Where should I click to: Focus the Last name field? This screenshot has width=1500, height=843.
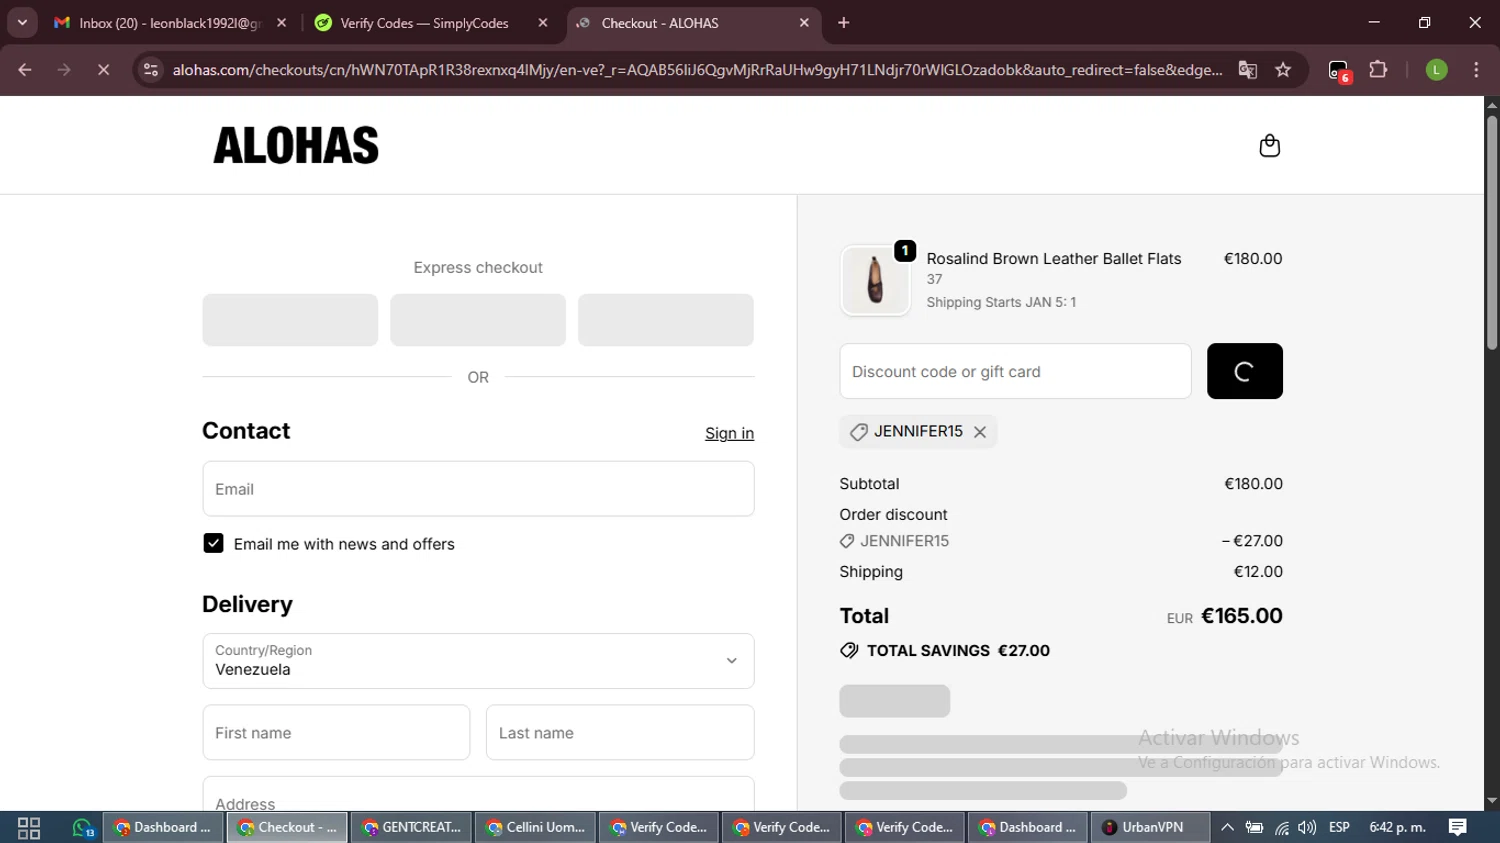tap(620, 733)
